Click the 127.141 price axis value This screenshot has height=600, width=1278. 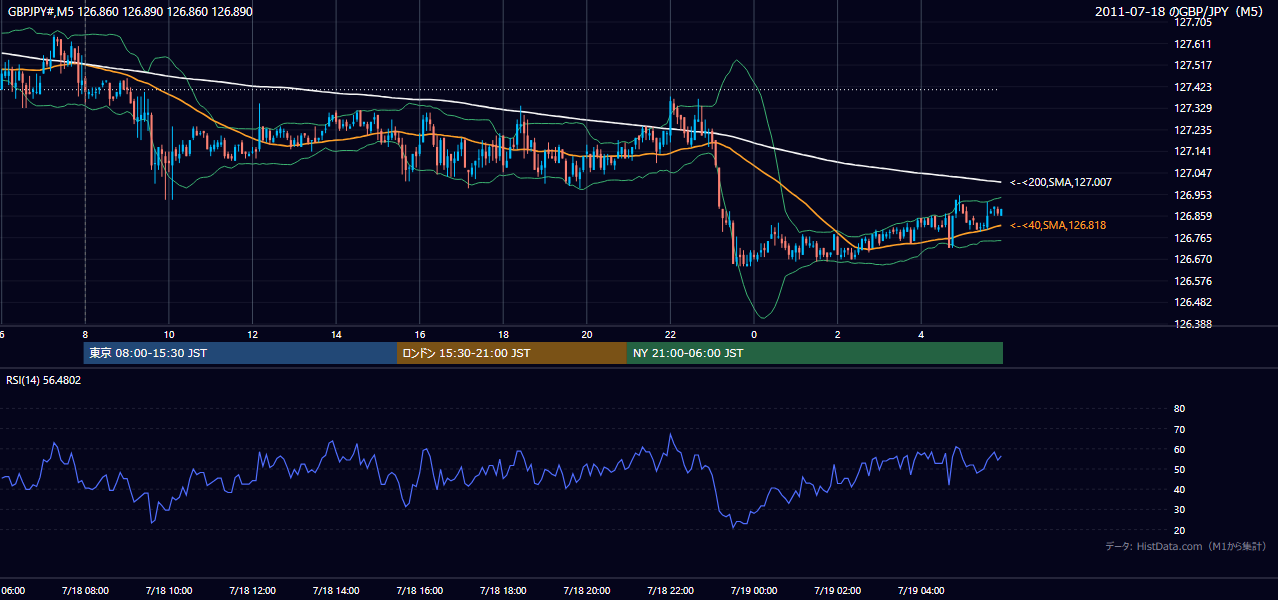coord(1192,151)
